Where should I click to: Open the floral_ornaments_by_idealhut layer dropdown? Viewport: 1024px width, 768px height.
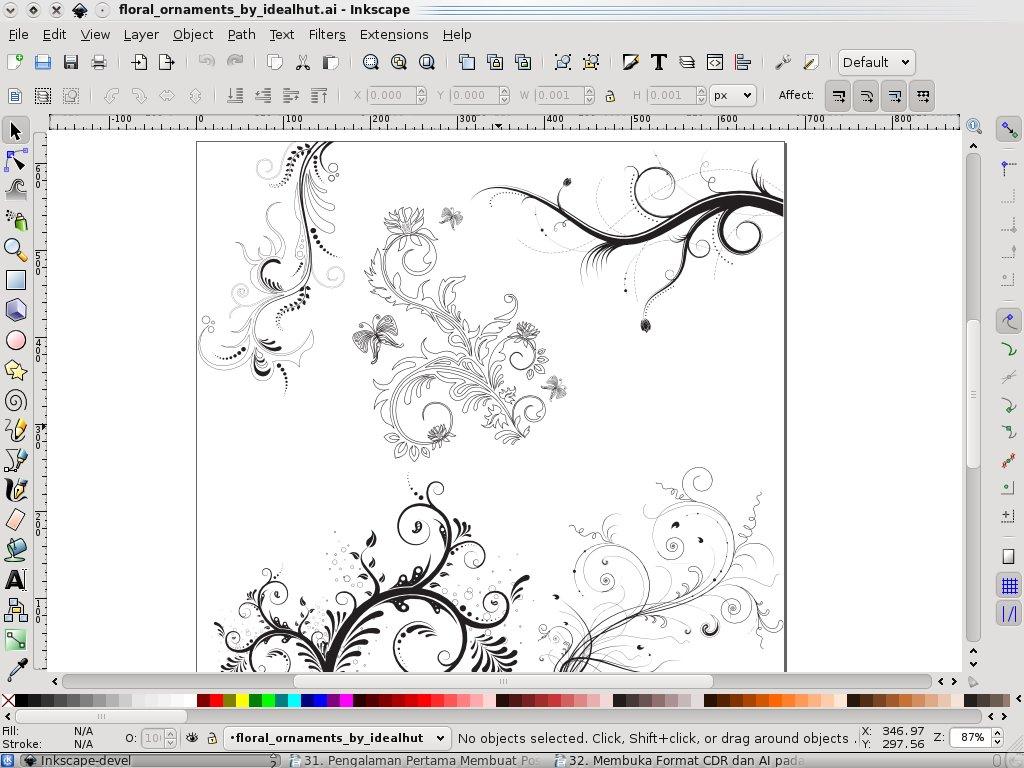336,738
